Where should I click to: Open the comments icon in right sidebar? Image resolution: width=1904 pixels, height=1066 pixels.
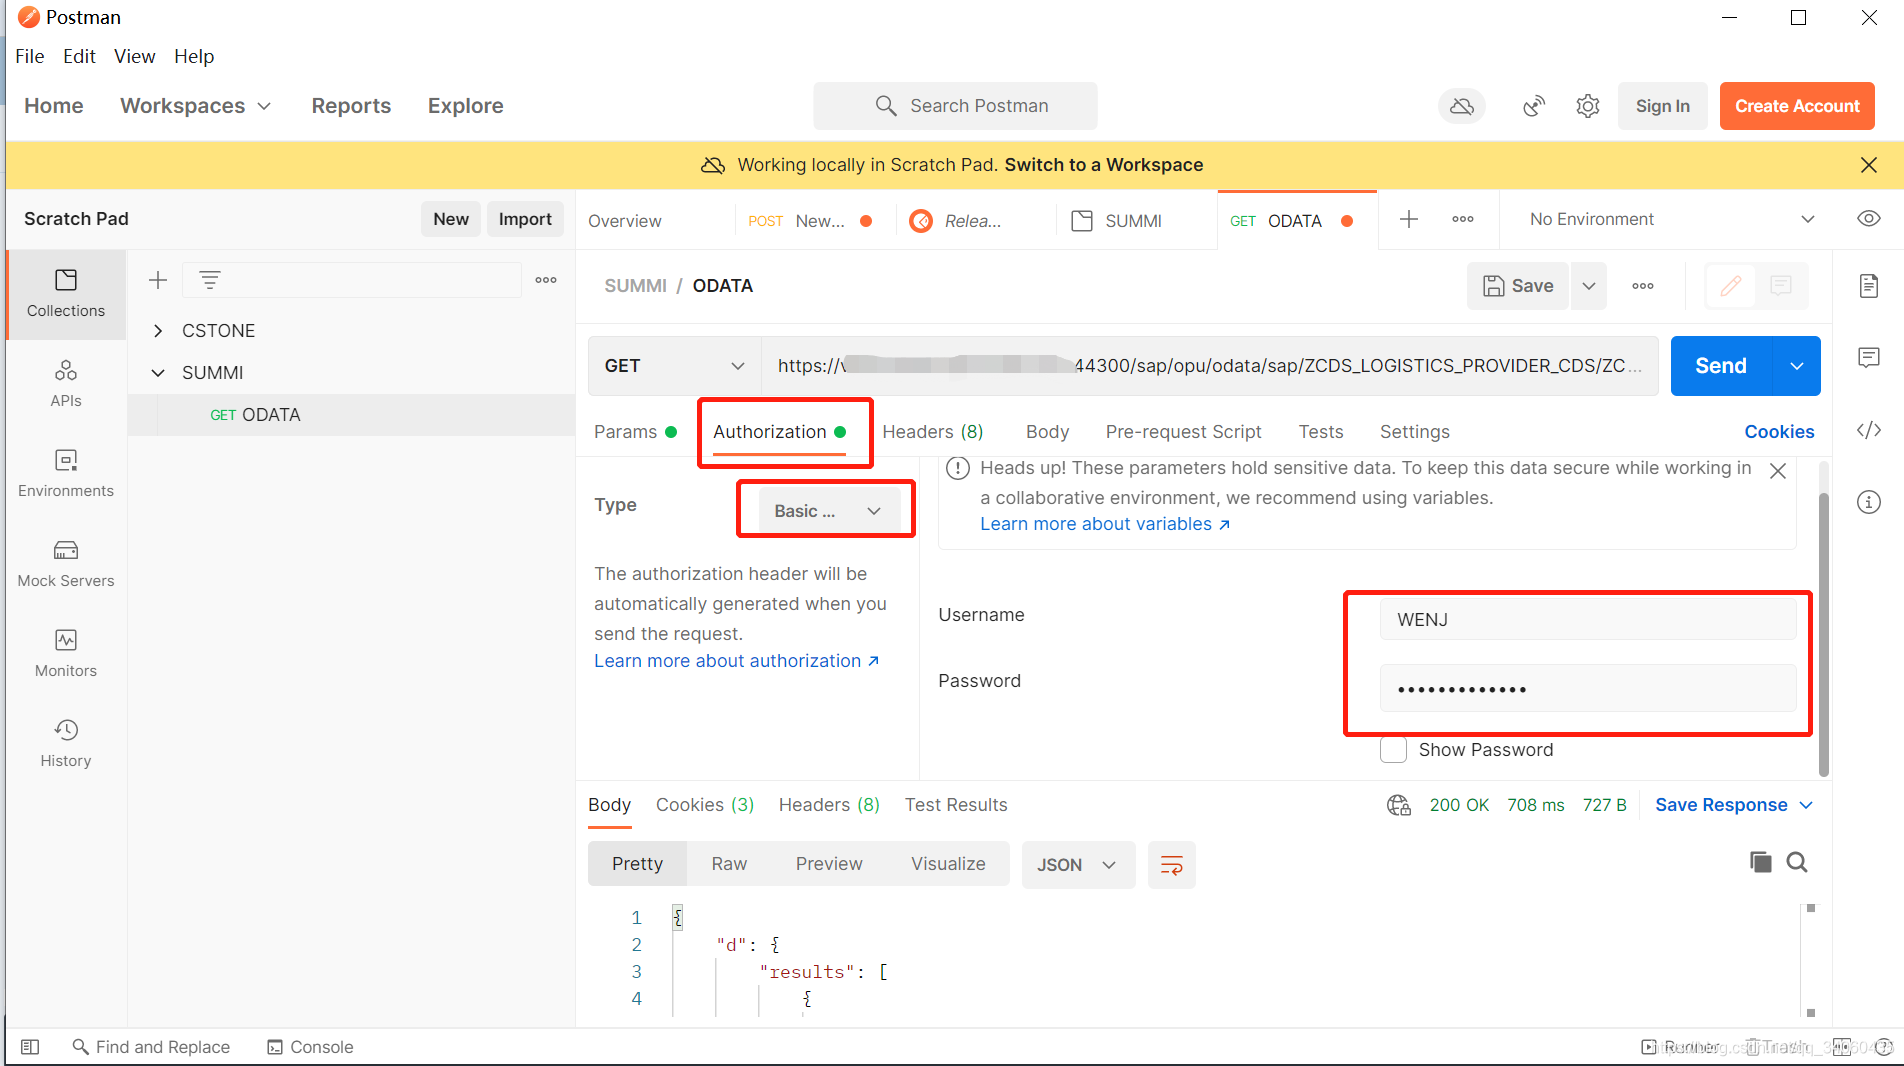(1869, 357)
